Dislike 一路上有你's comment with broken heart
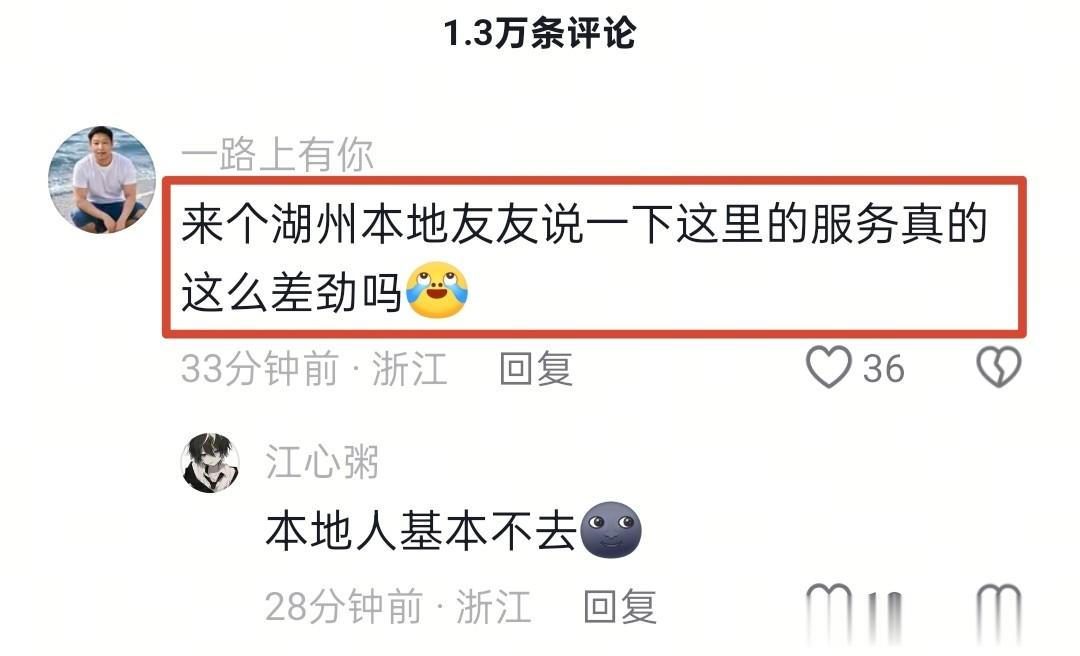The width and height of the screenshot is (1080, 656). tap(999, 367)
